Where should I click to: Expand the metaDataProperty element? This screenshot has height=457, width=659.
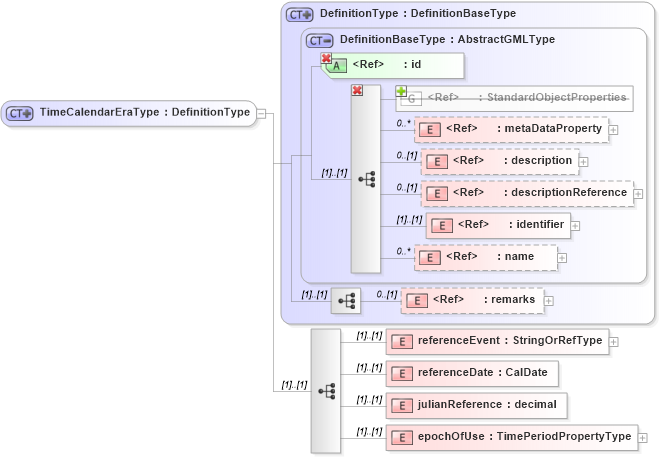point(613,130)
